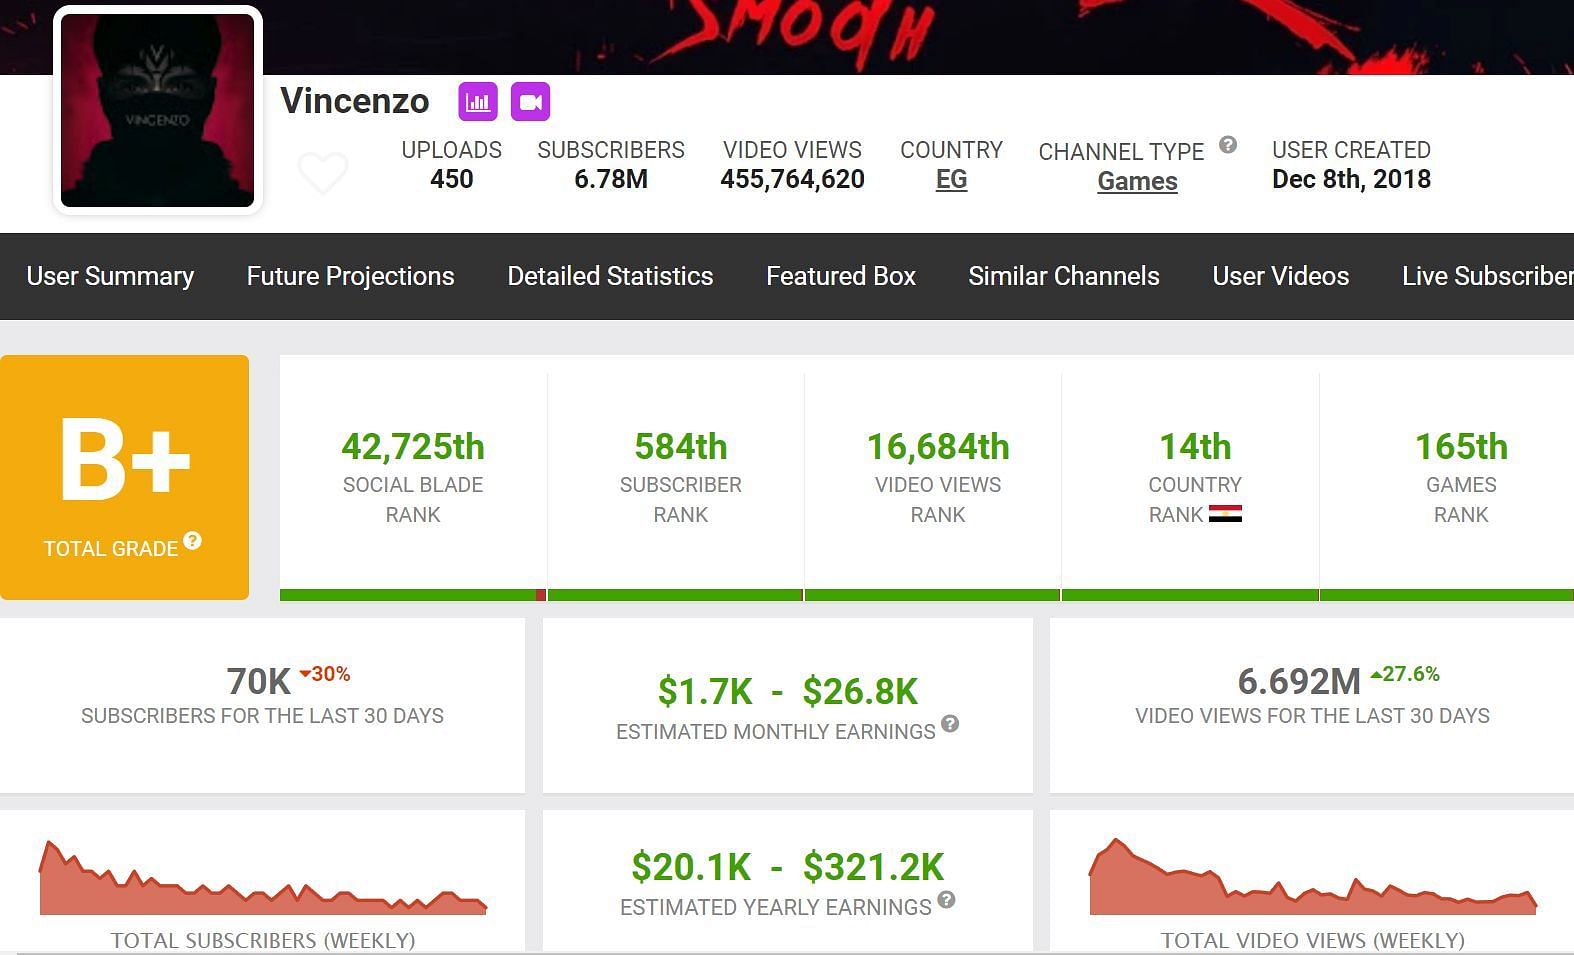Switch to the Future Projections tab

(350, 276)
